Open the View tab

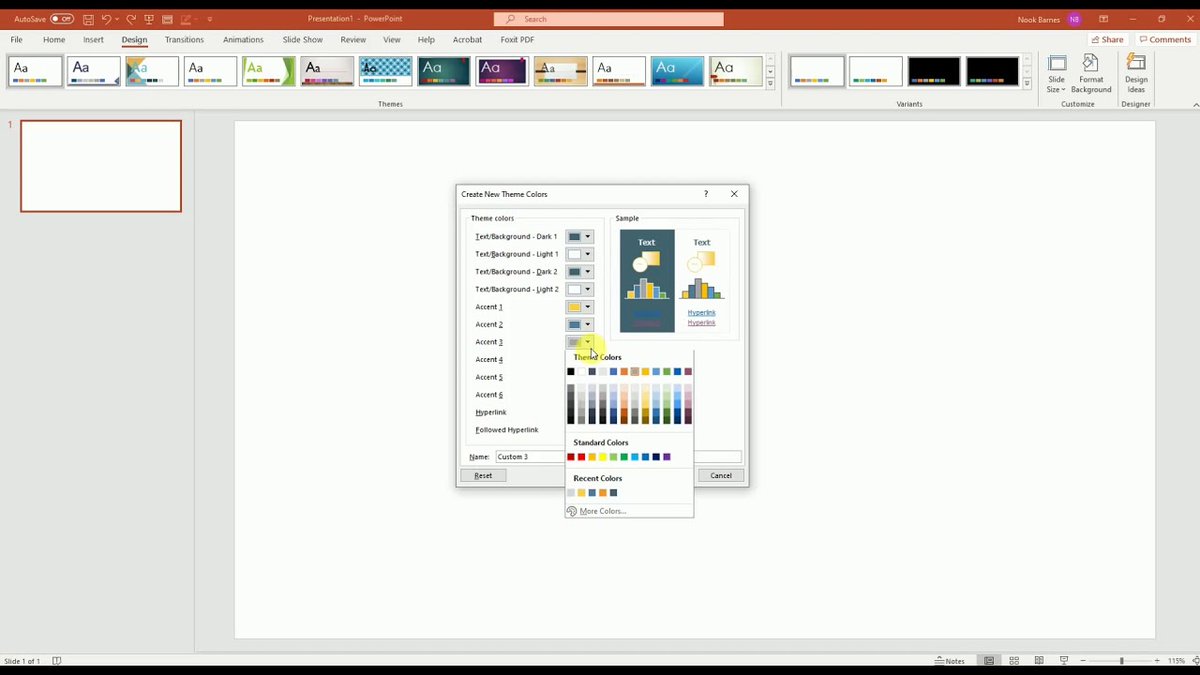point(392,40)
